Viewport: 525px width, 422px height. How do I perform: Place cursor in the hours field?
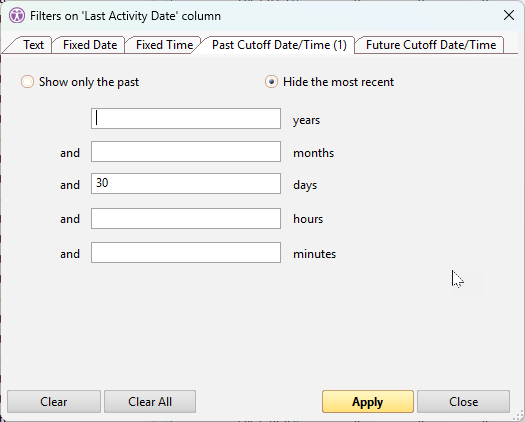pyautogui.click(x=186, y=219)
